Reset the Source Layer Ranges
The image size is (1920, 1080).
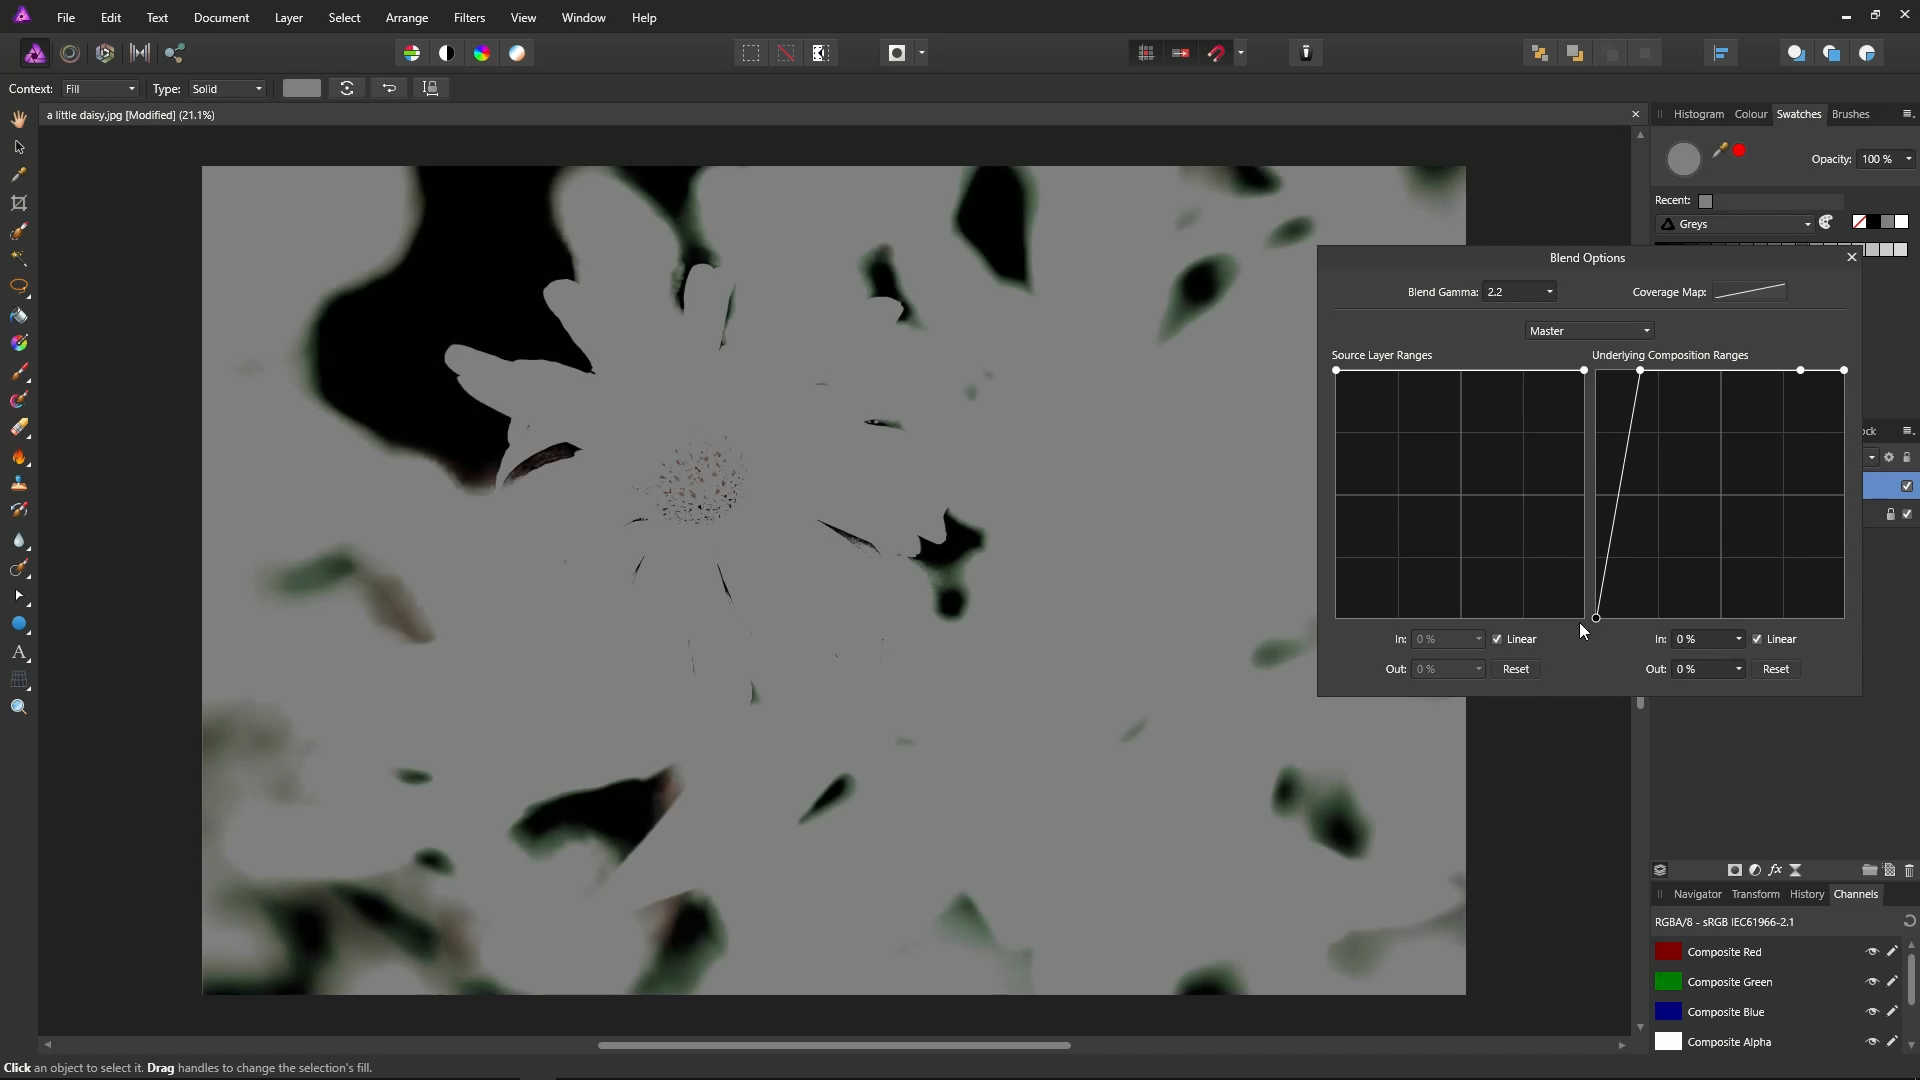pos(1515,669)
